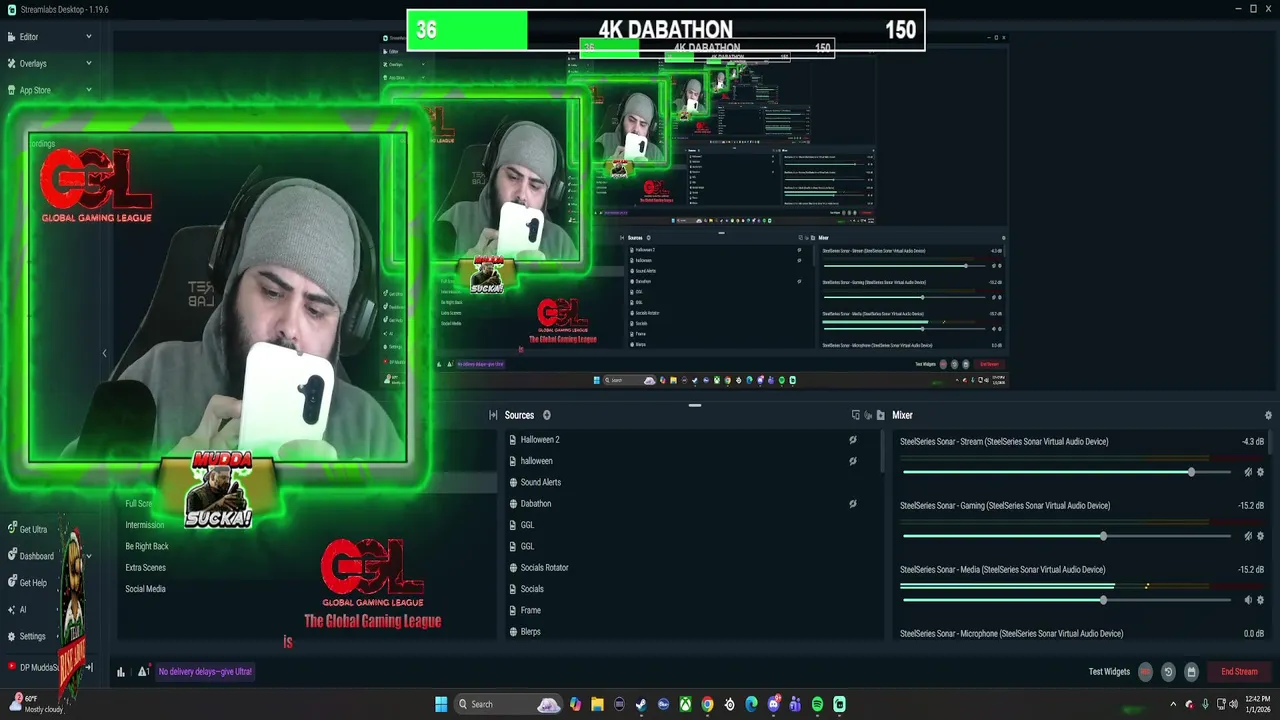The height and width of the screenshot is (720, 1280).
Task: Click the icon left of Sources title
Action: point(493,415)
